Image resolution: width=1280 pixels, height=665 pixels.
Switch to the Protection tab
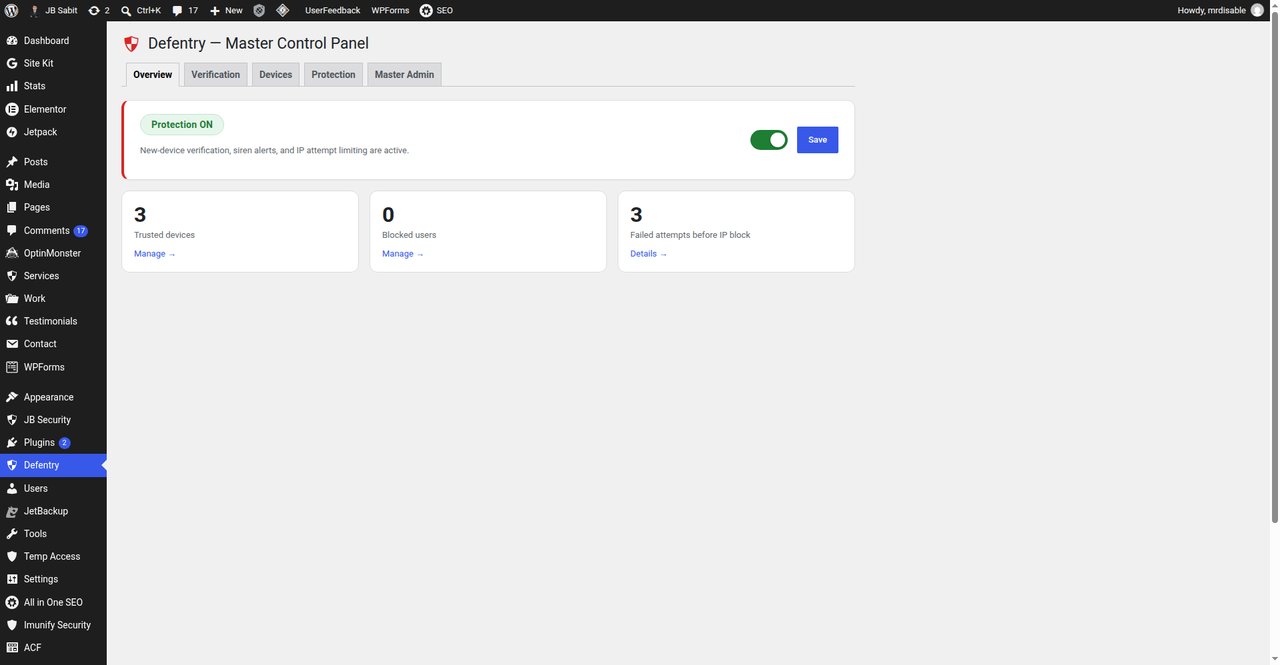tap(333, 75)
